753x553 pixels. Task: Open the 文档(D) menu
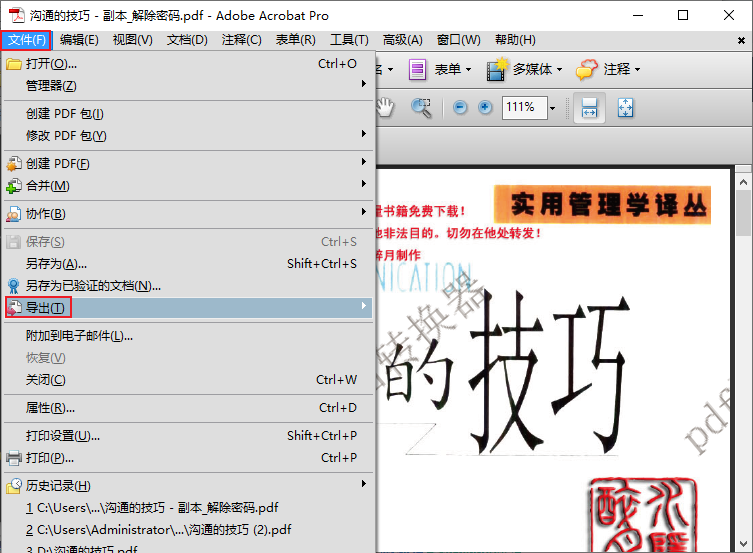coord(187,40)
